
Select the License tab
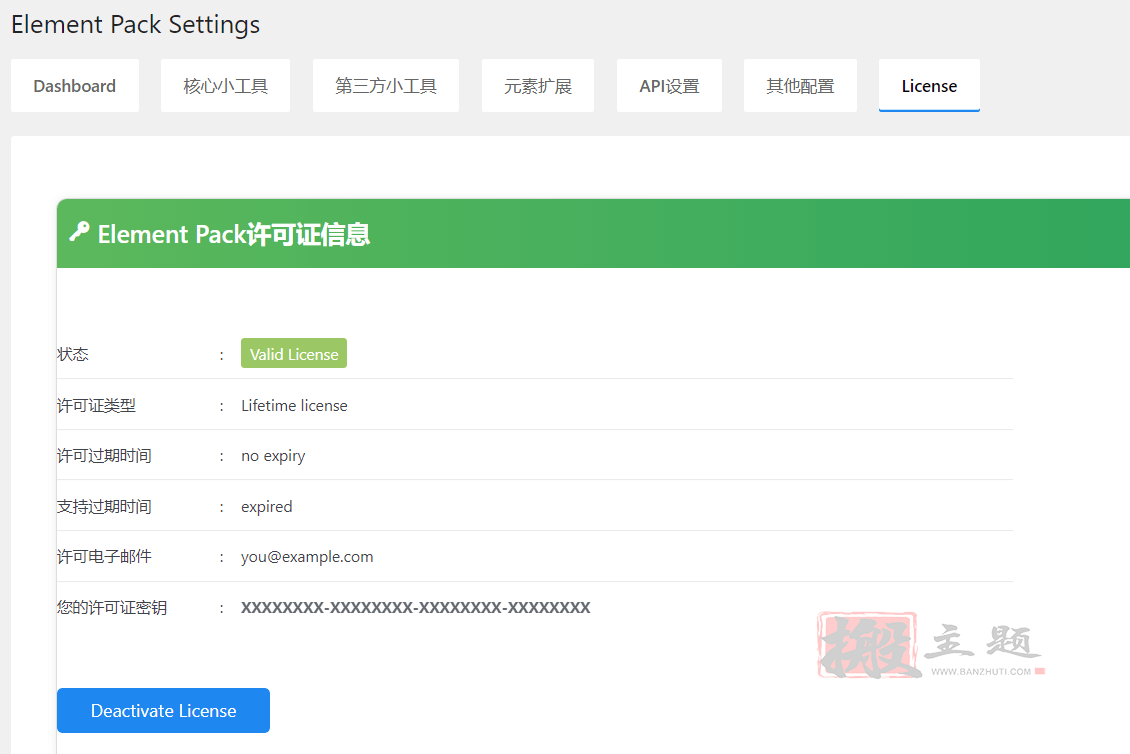[929, 86]
